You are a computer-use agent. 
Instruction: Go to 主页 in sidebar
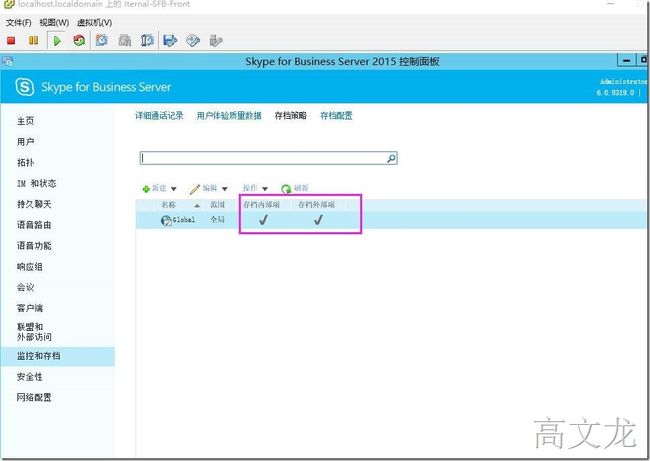tap(25, 121)
